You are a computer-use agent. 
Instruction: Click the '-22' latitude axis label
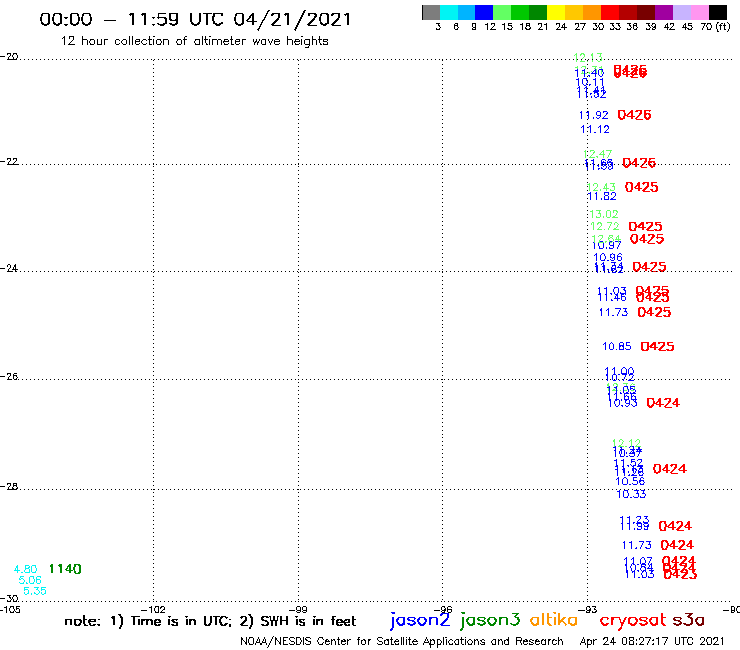(9, 161)
